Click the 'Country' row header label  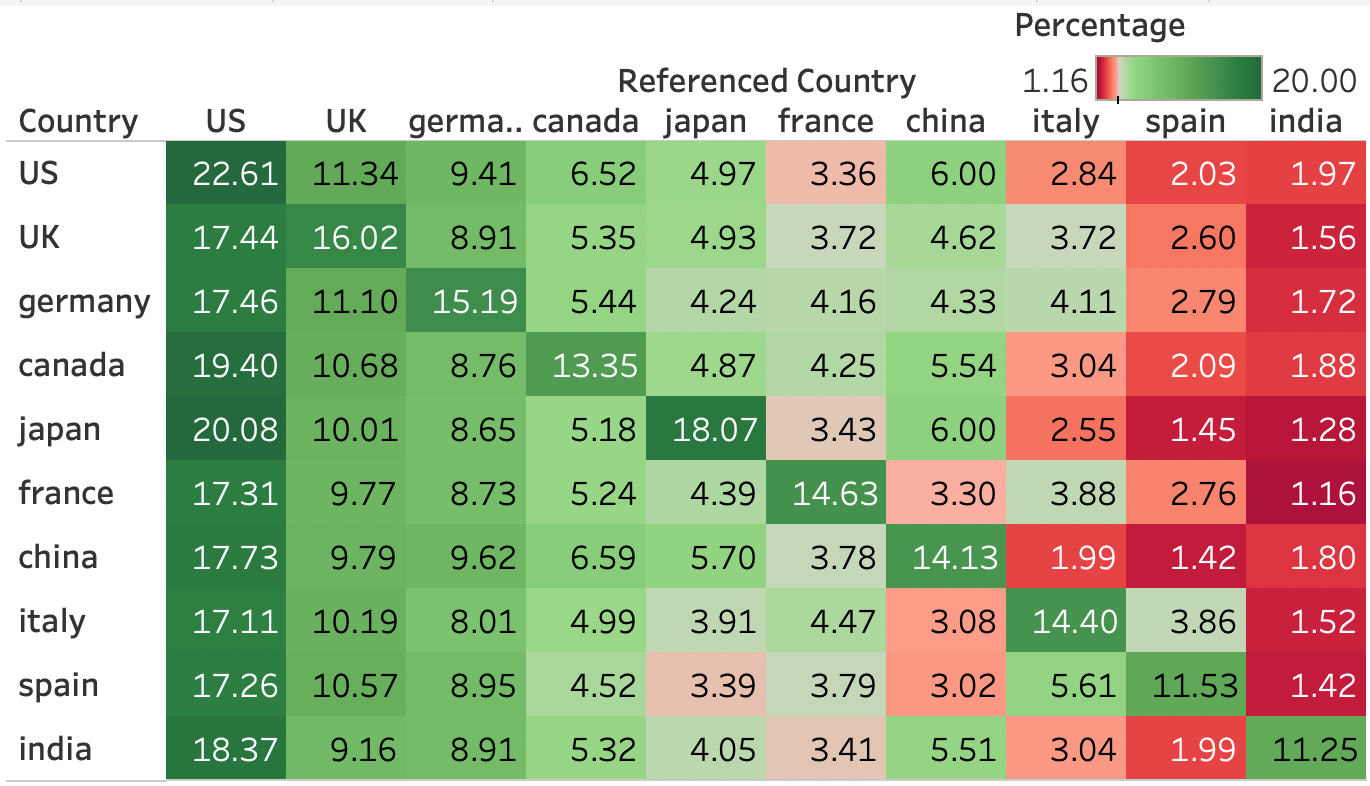(x=78, y=122)
